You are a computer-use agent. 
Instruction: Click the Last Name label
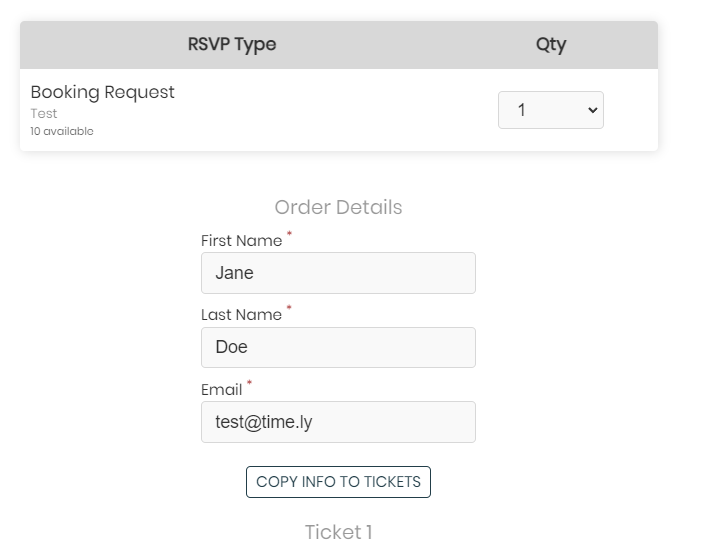coord(241,315)
